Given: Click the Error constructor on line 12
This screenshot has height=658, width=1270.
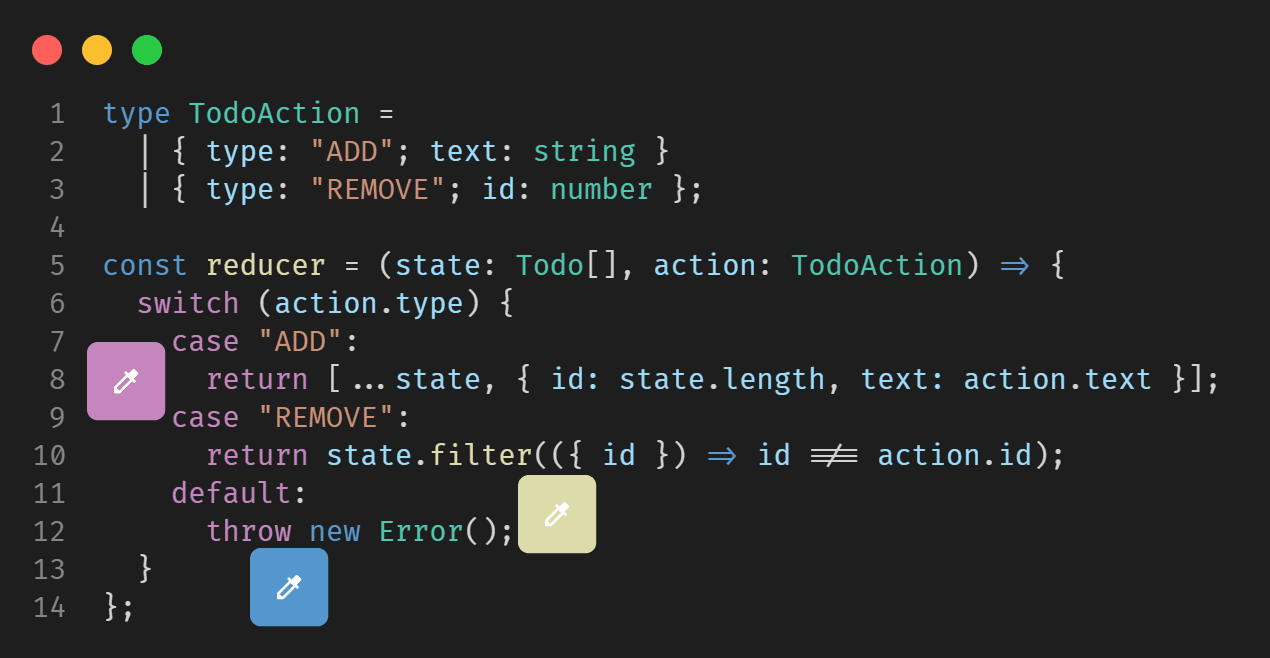Looking at the screenshot, I should pos(418,531).
